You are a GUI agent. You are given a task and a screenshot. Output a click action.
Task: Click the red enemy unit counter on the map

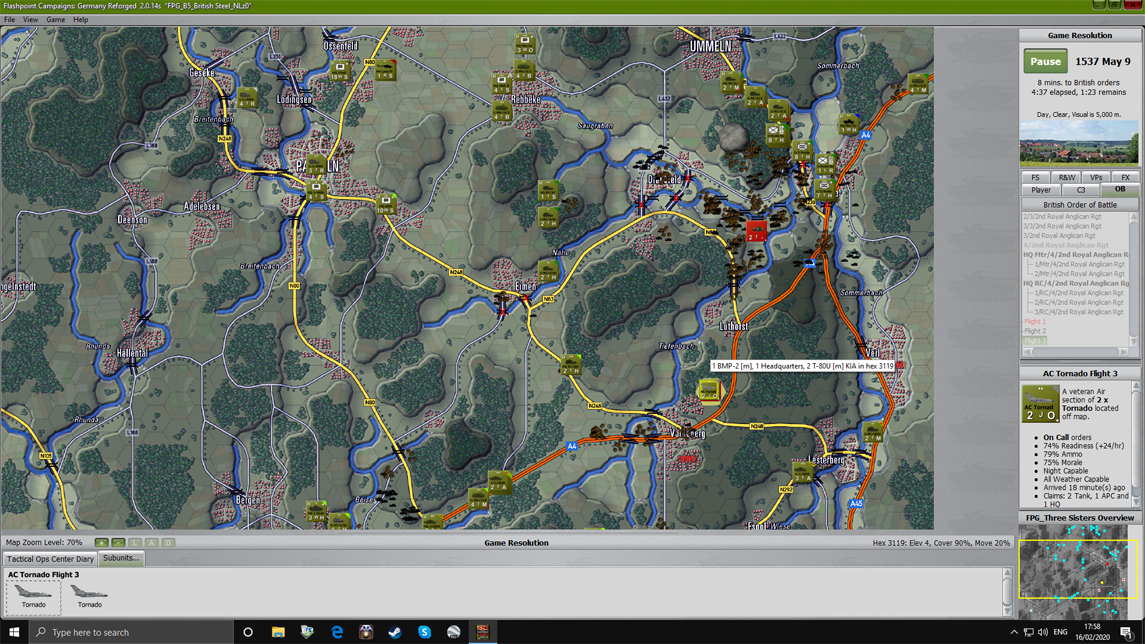[756, 231]
